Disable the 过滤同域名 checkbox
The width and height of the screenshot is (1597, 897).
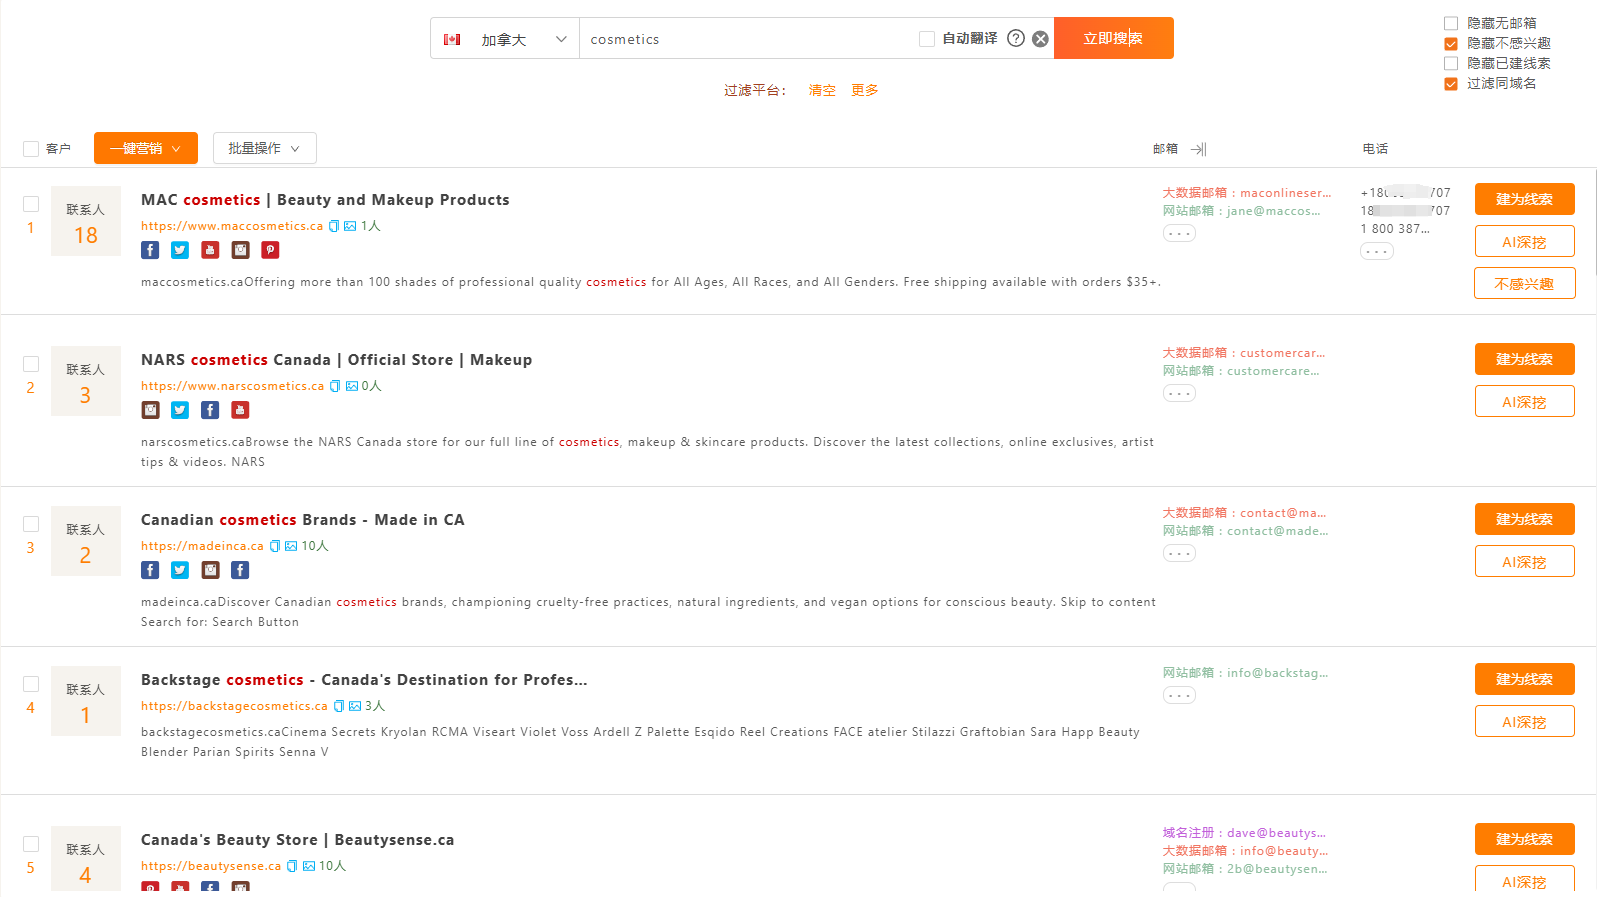coord(1451,83)
